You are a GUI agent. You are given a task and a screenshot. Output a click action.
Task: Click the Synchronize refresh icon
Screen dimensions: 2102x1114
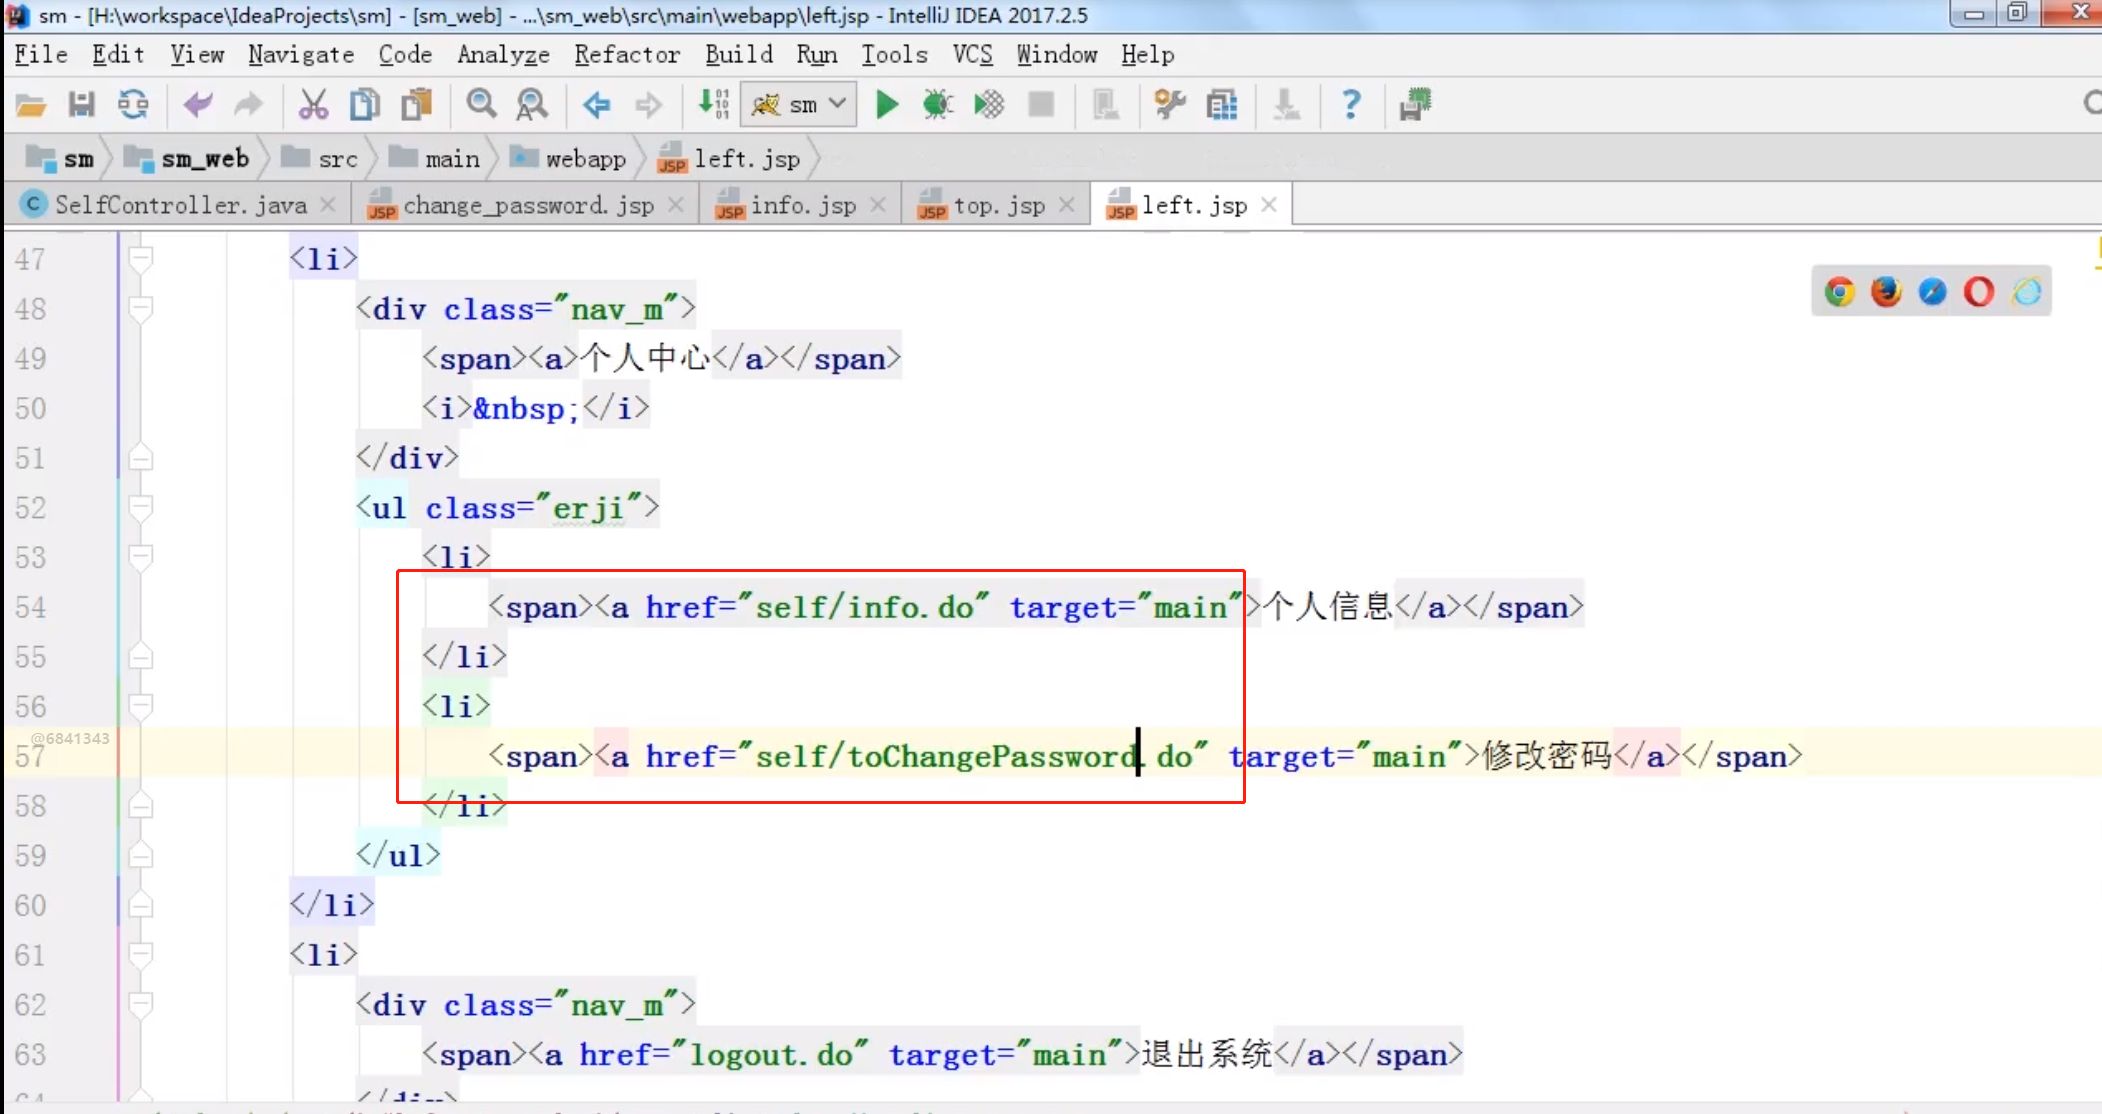pyautogui.click(x=133, y=105)
